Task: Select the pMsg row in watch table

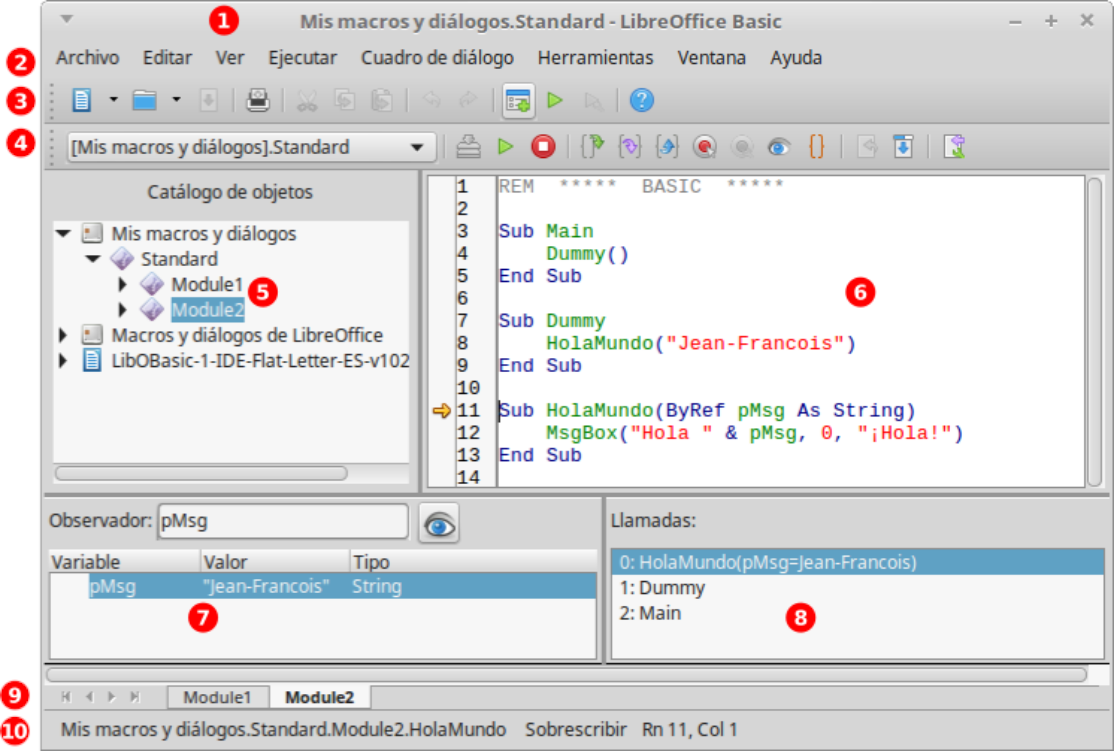Action: pos(323,586)
